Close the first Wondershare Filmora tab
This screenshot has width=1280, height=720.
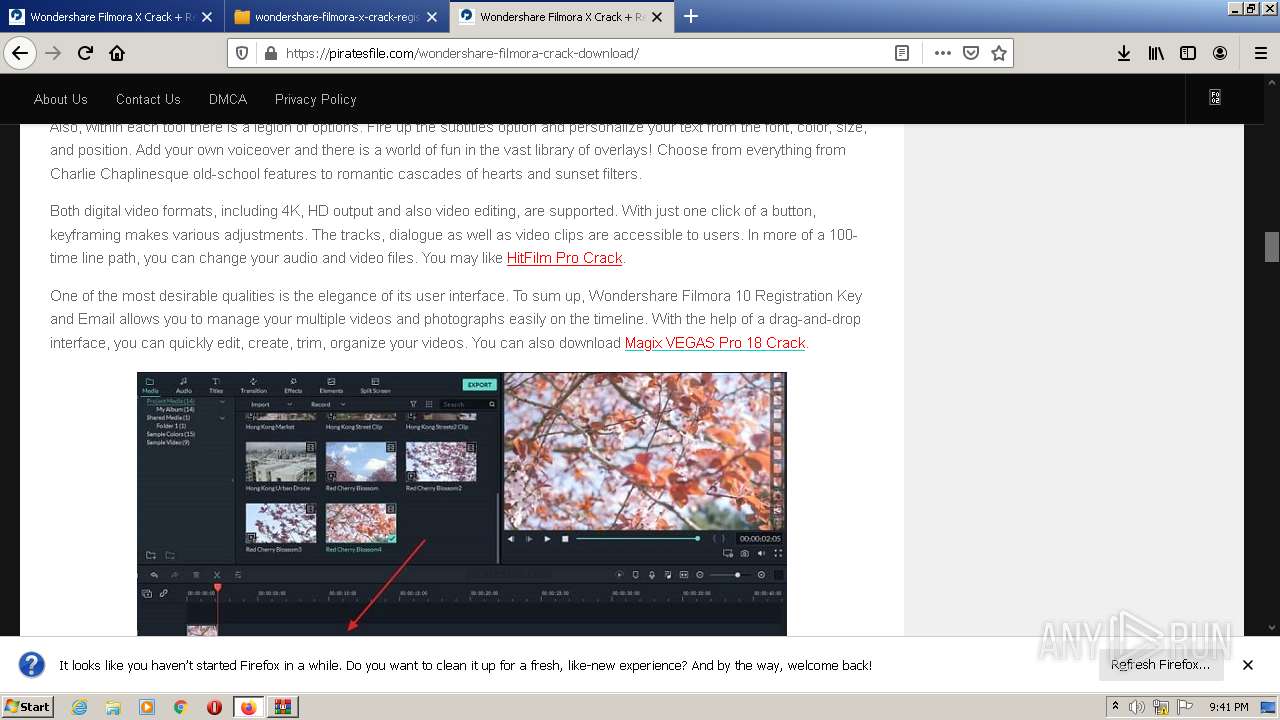point(206,17)
